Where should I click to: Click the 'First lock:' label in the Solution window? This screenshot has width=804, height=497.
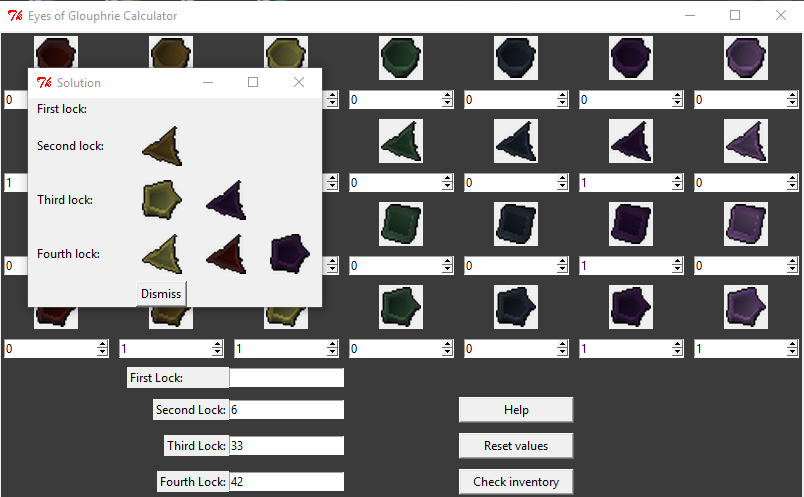point(62,109)
